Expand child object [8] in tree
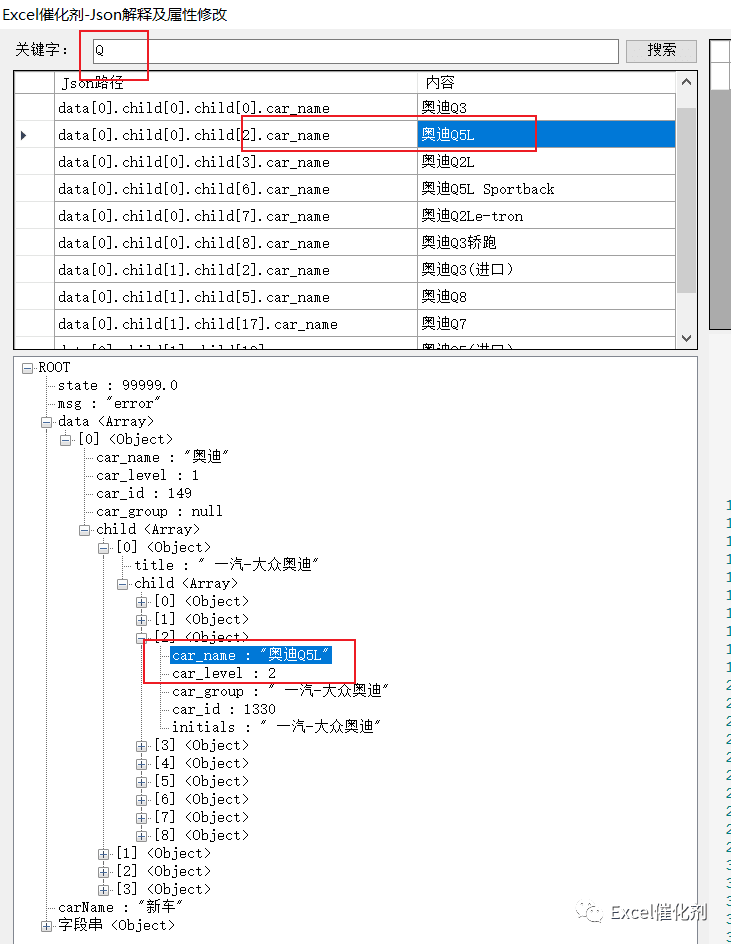This screenshot has width=731, height=944. (x=142, y=836)
